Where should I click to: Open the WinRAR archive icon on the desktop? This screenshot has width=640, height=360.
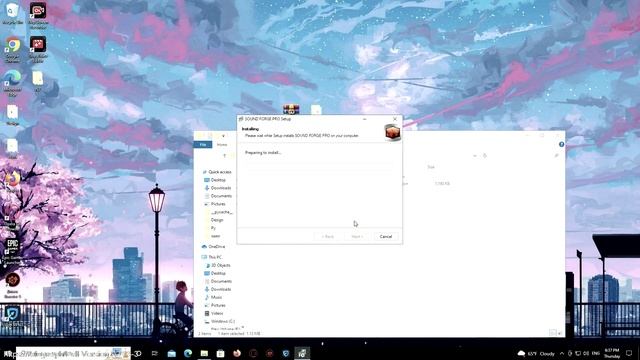click(291, 109)
